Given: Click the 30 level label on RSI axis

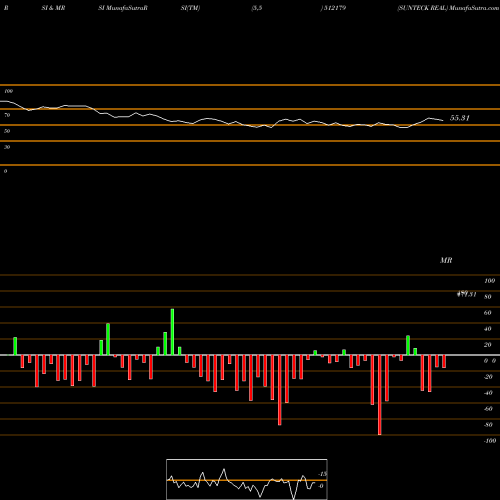Looking at the screenshot, I should tap(7, 147).
